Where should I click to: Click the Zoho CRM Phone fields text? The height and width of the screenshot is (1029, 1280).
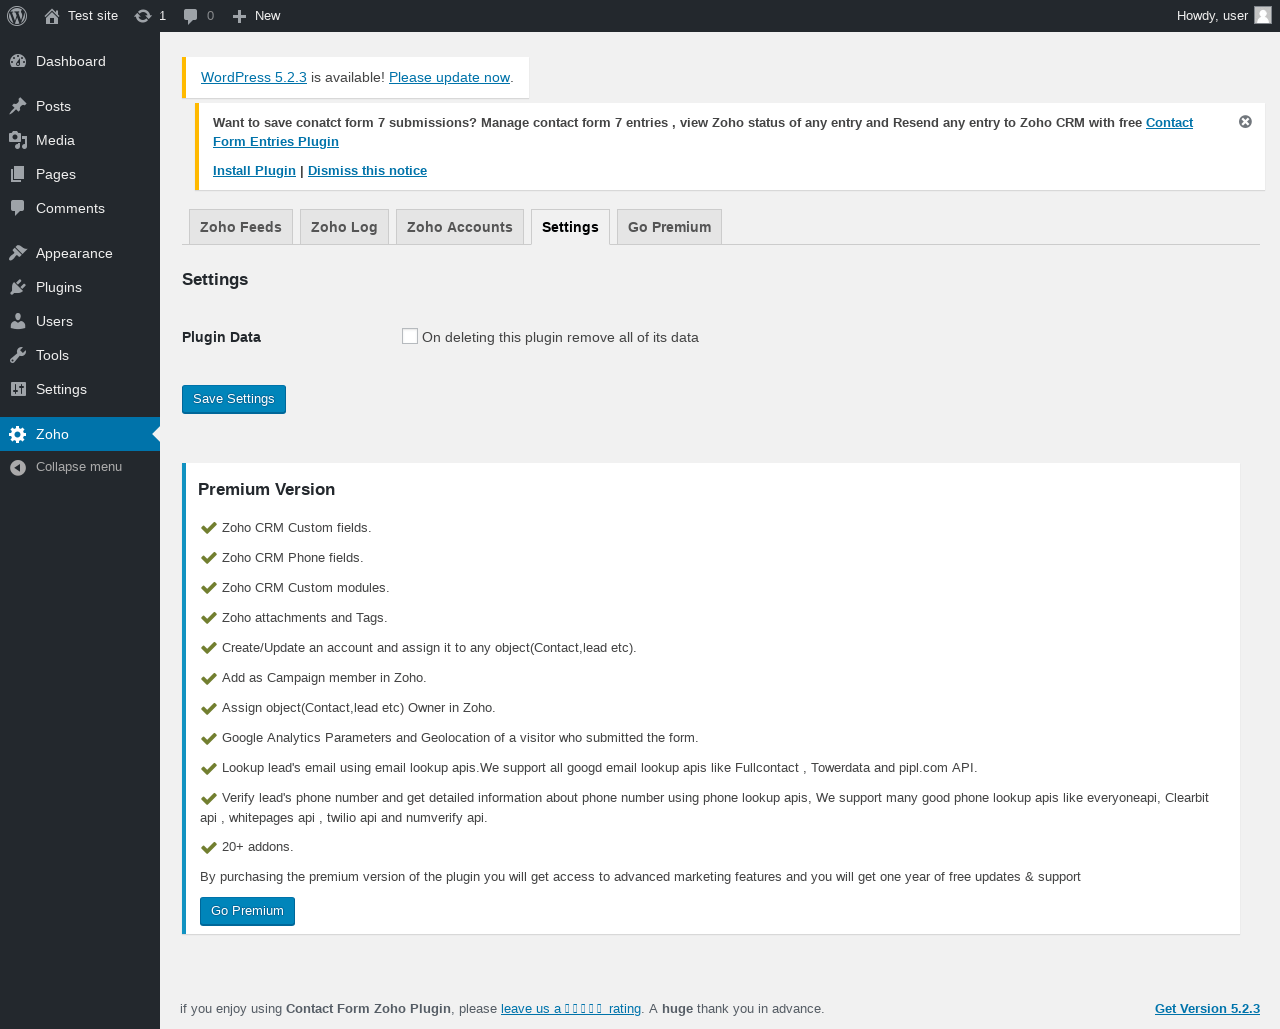tap(292, 558)
